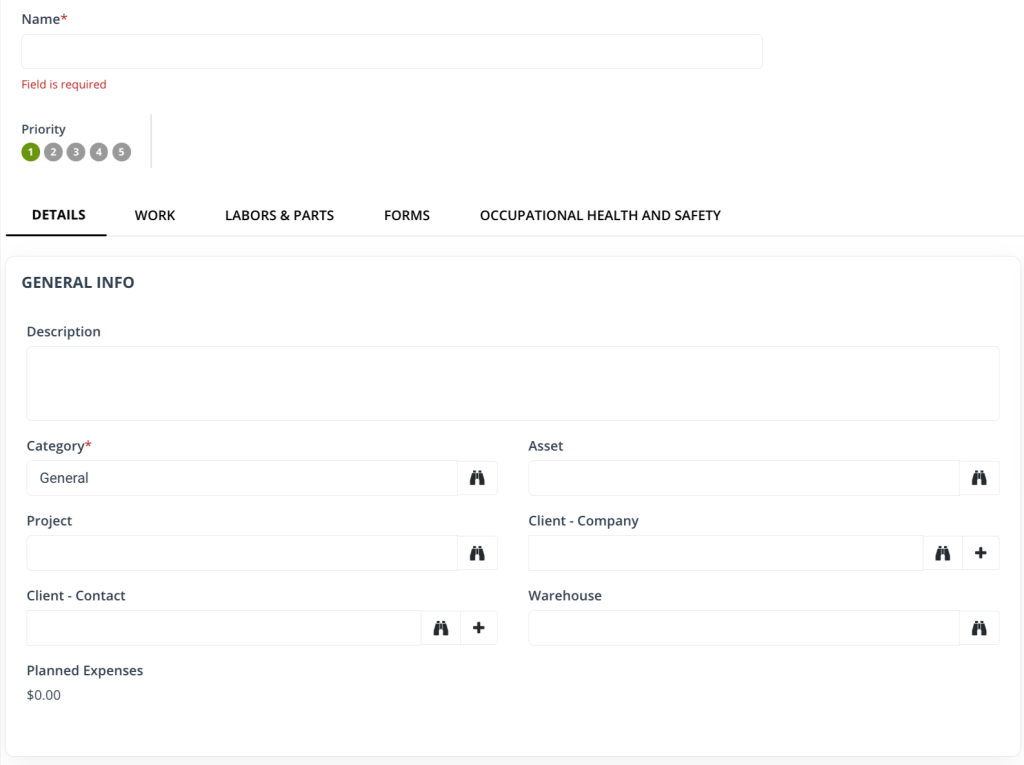Click inside the required Name field
The height and width of the screenshot is (765, 1024).
pyautogui.click(x=391, y=51)
